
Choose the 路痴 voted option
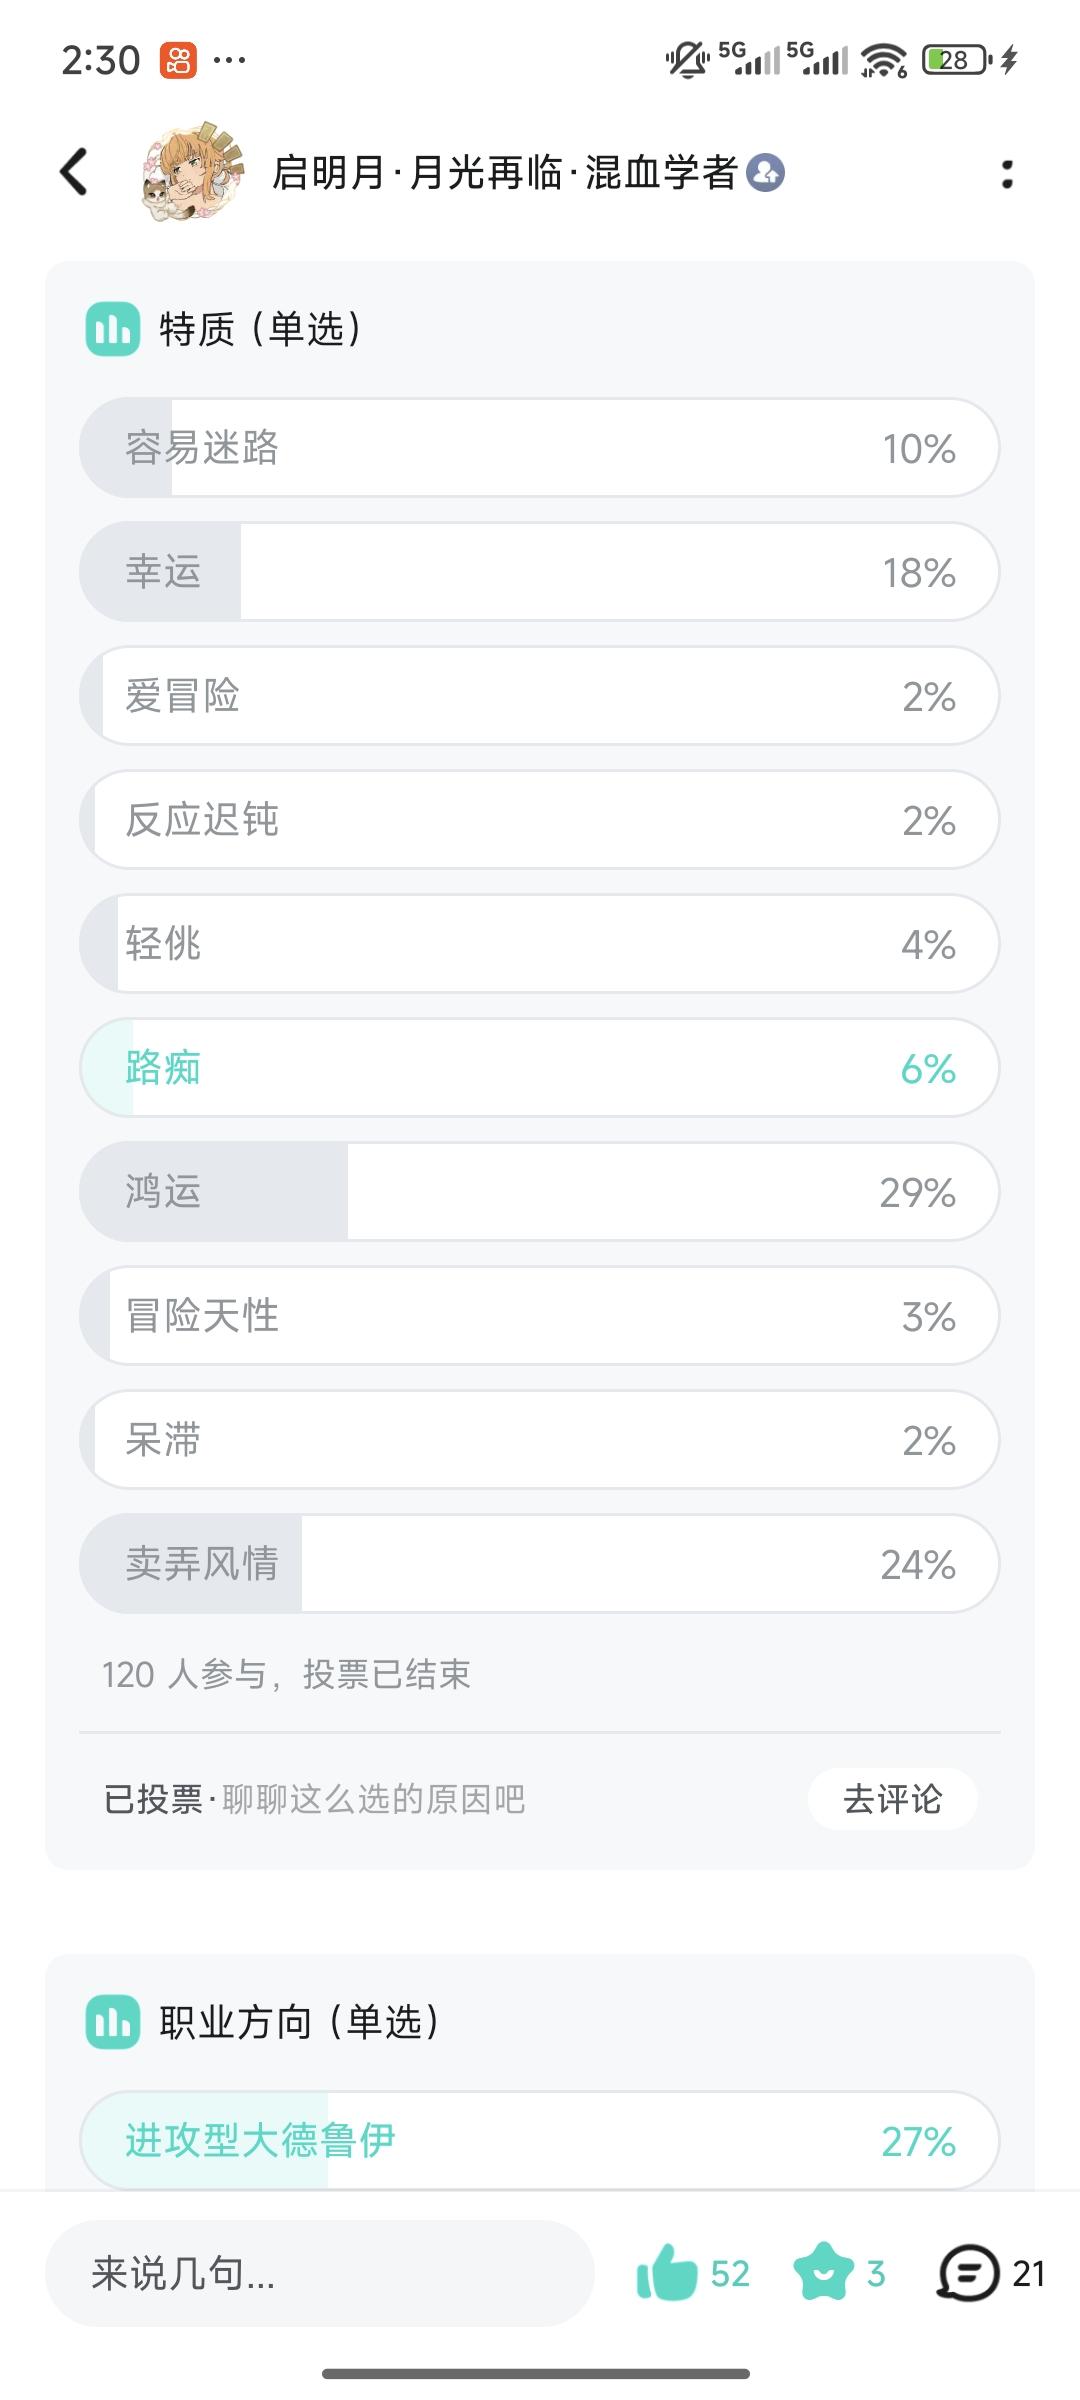coord(540,1068)
